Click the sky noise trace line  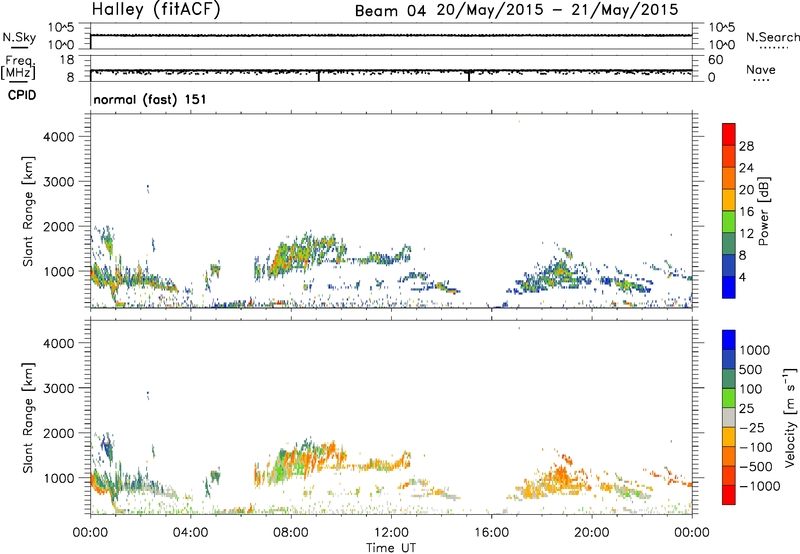(391, 35)
